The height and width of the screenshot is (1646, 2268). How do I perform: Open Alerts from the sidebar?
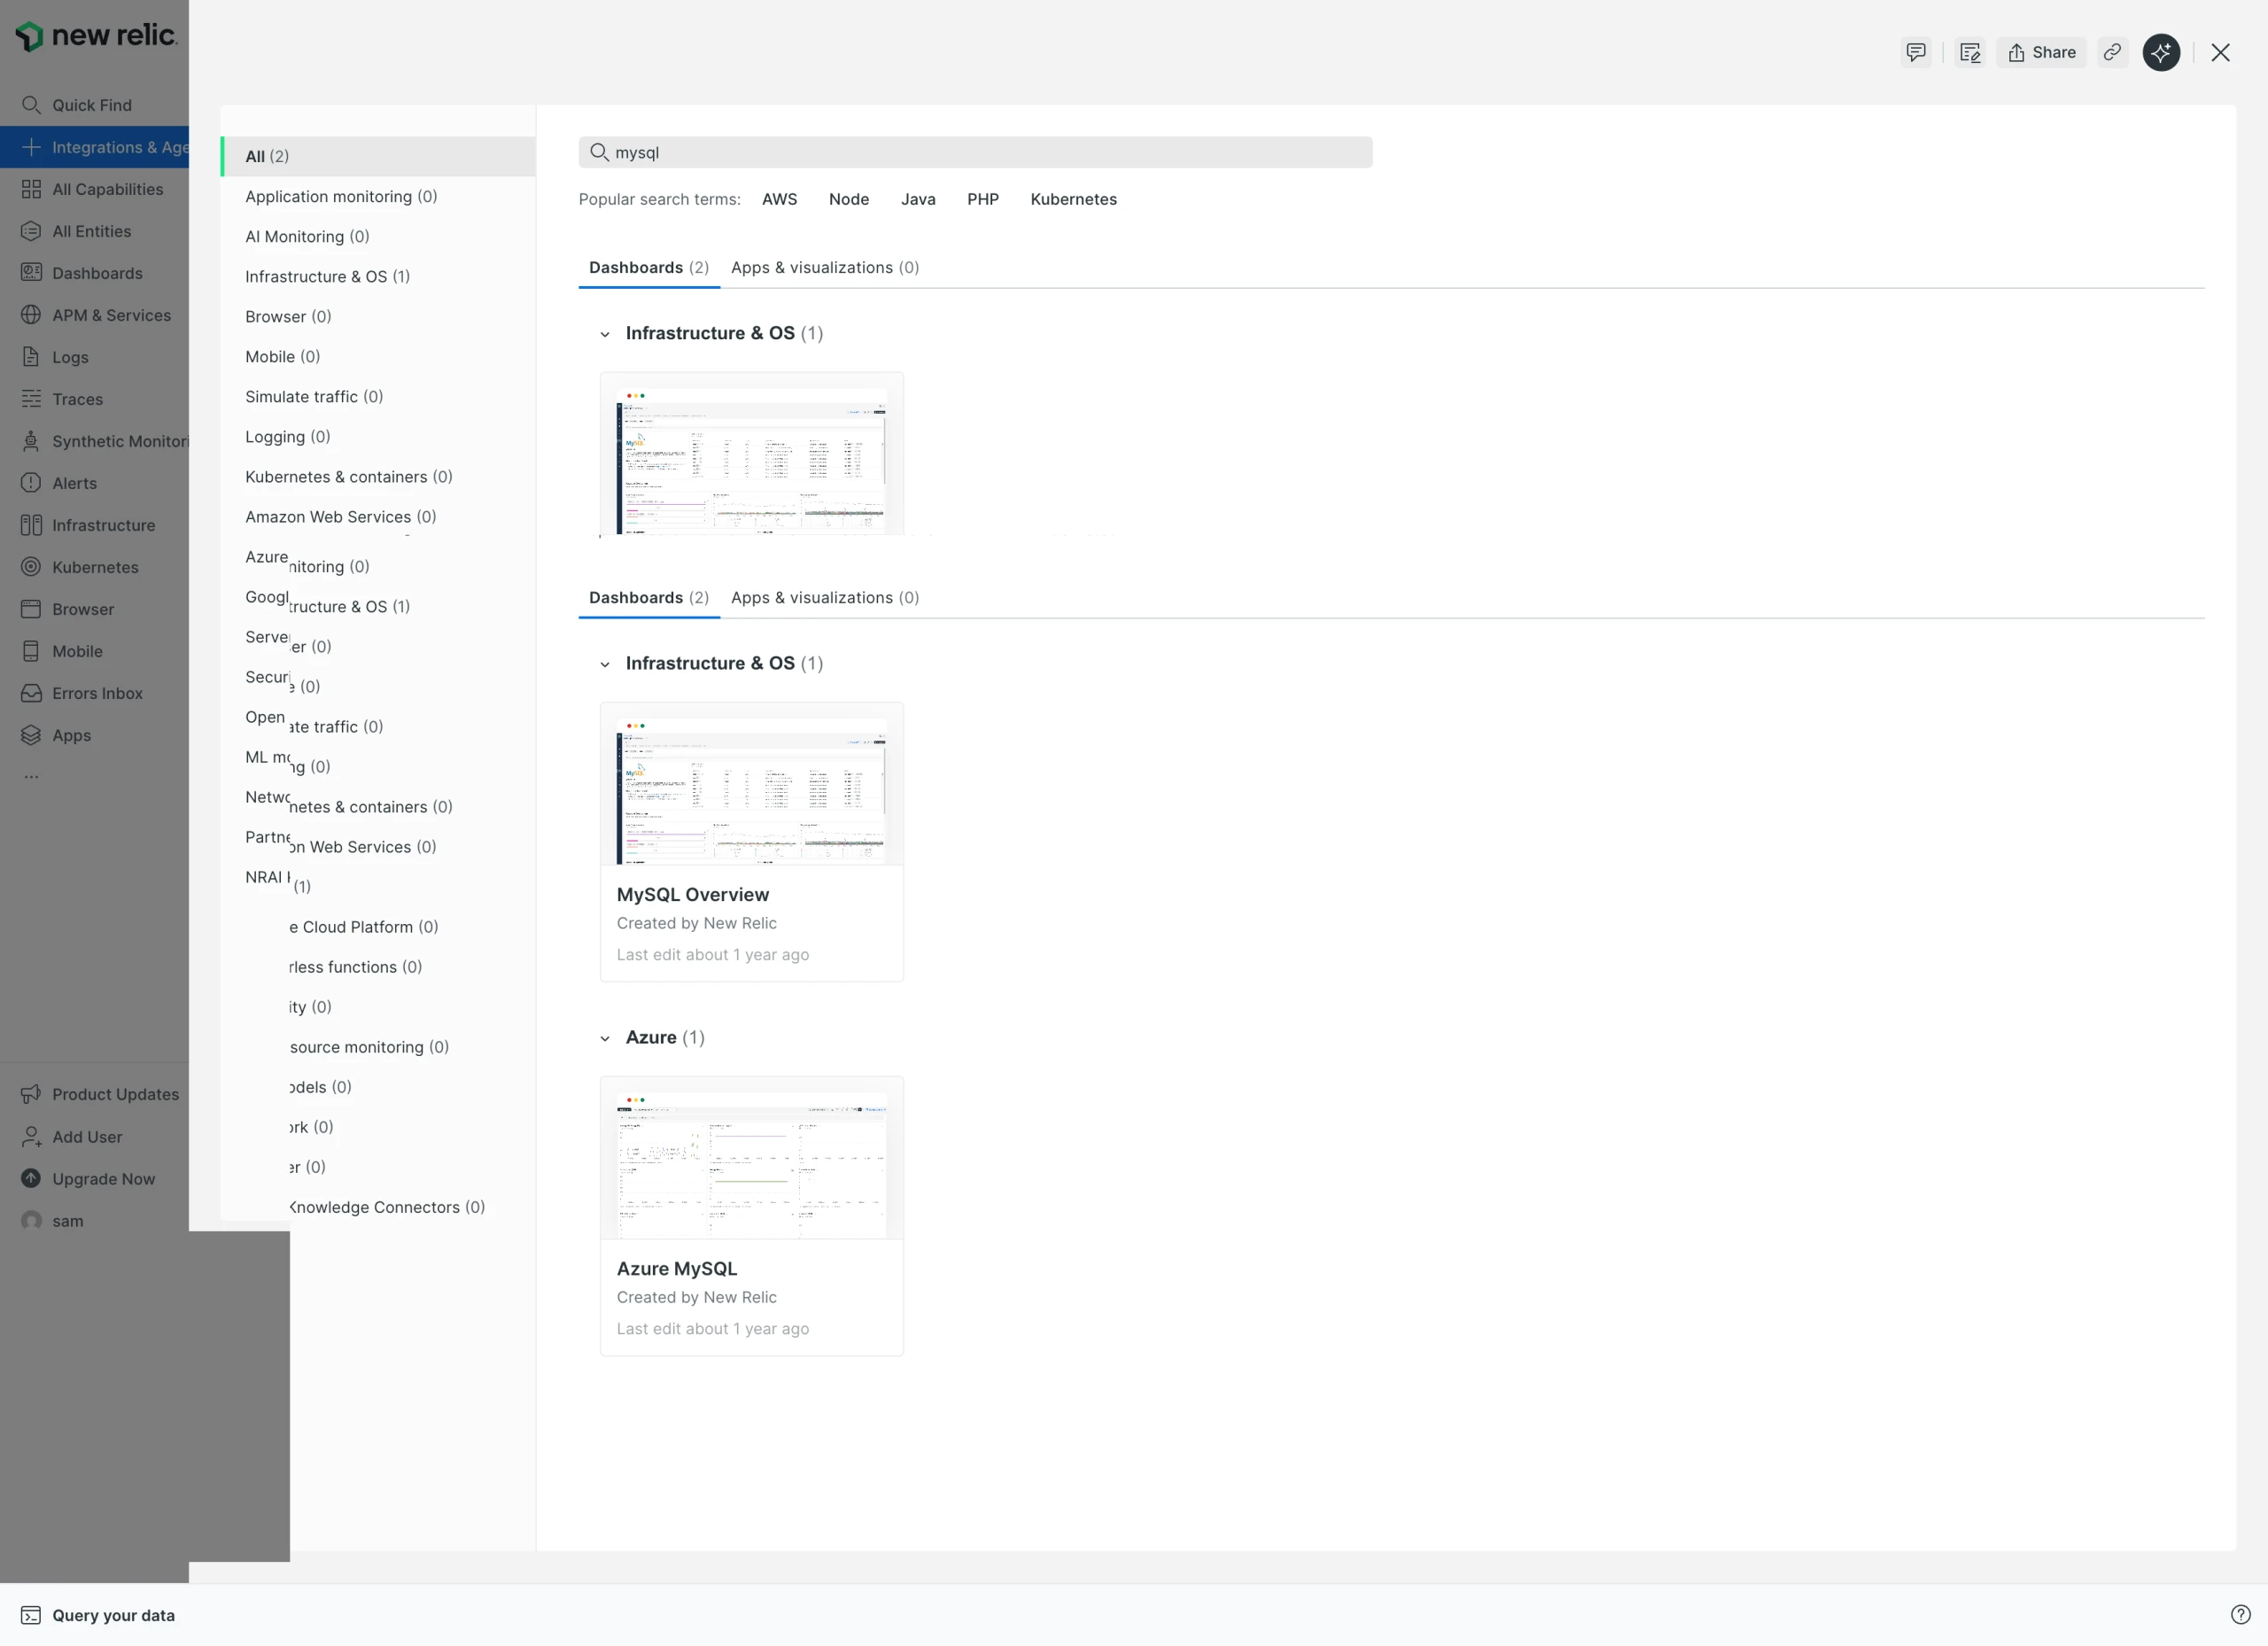point(94,483)
